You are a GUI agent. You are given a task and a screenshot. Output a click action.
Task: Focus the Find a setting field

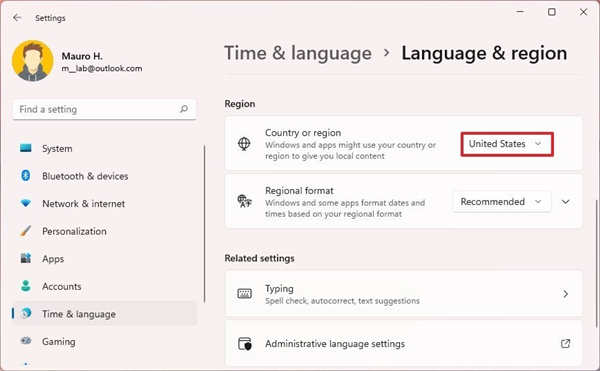pyautogui.click(x=104, y=109)
